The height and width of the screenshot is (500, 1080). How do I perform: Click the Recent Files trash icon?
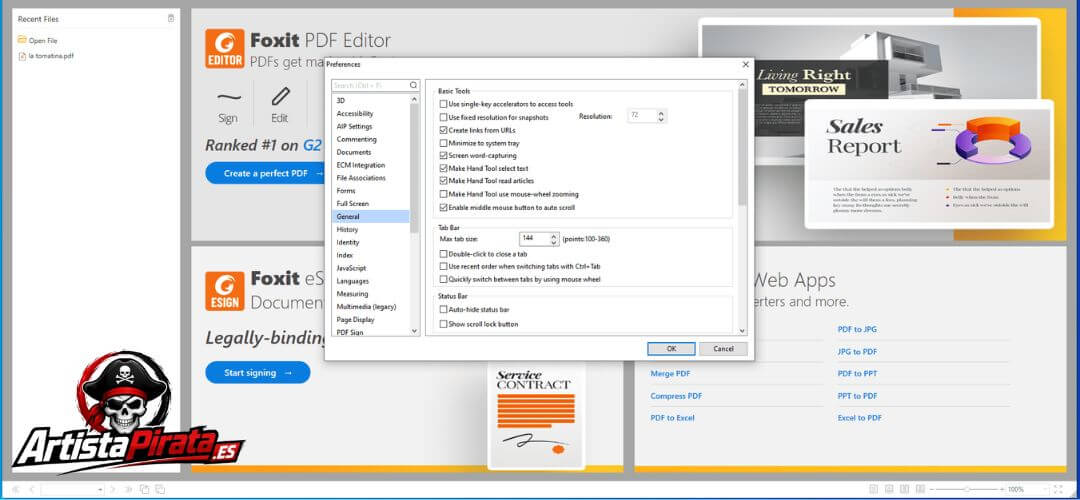(171, 19)
